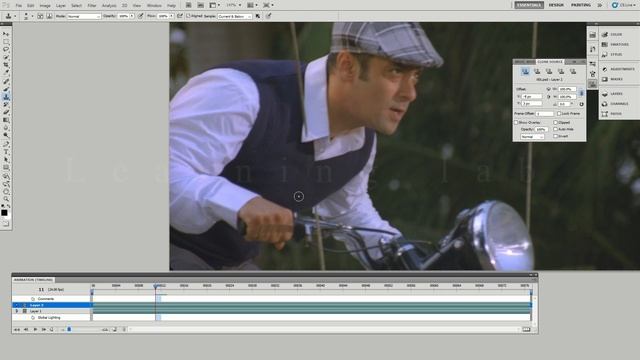Switch to Design workspace

[x=556, y=5]
